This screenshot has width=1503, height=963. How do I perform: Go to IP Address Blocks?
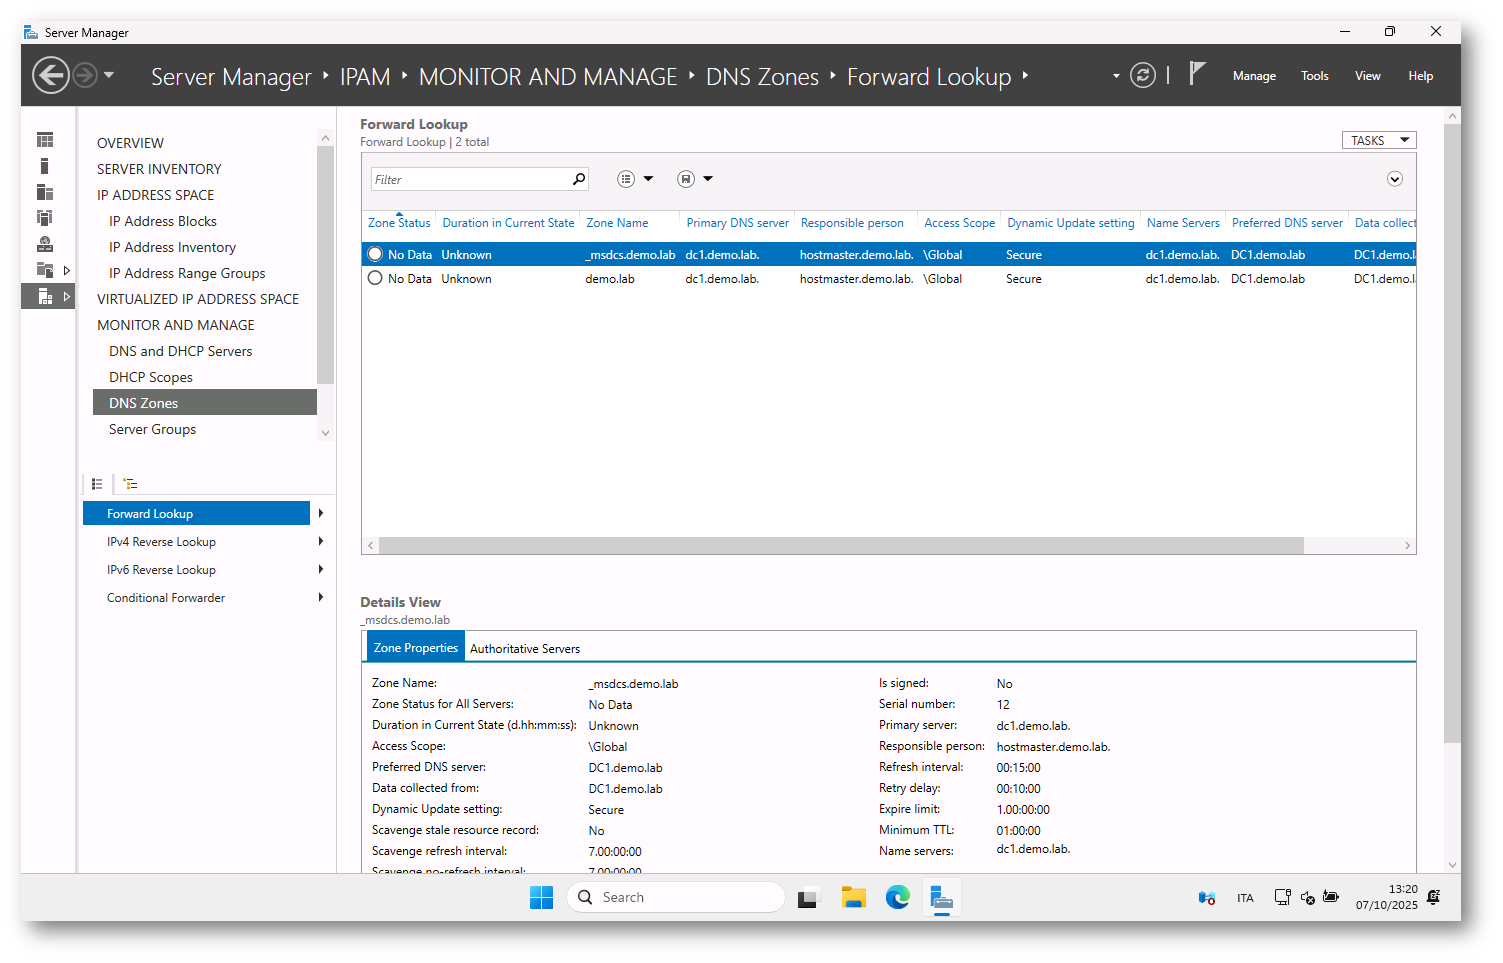pos(162,221)
